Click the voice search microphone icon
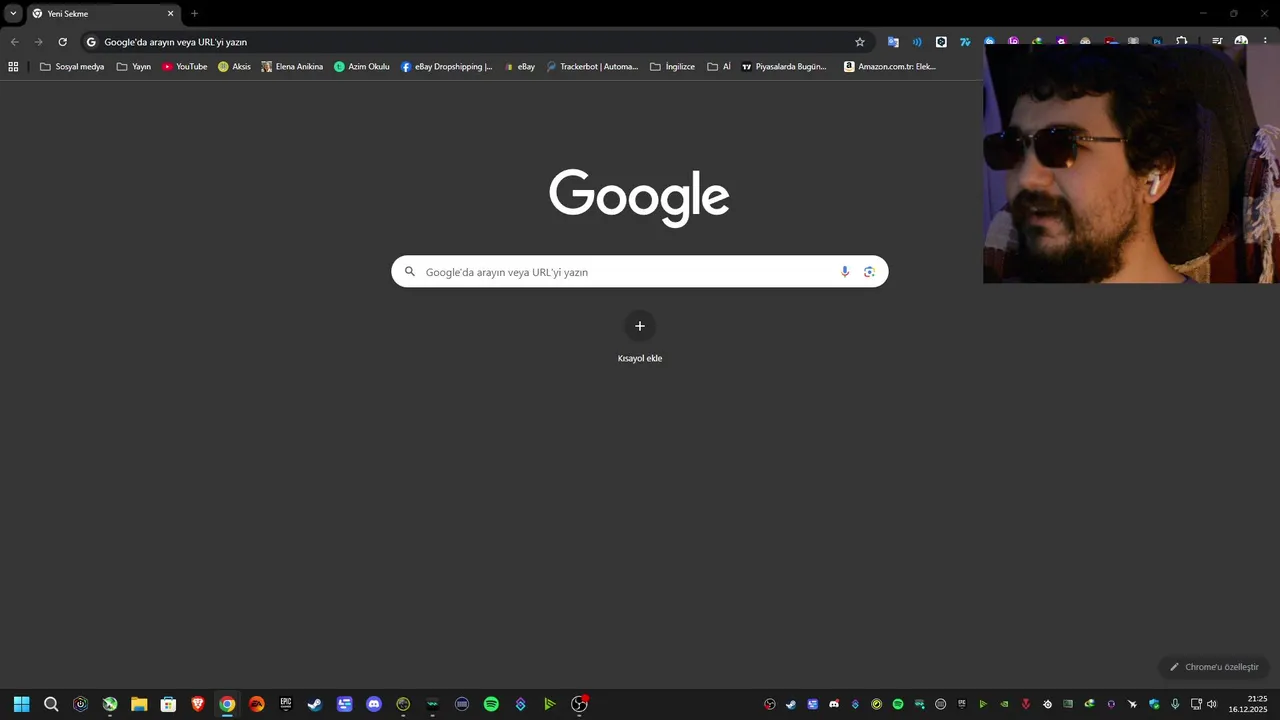 [x=845, y=272]
